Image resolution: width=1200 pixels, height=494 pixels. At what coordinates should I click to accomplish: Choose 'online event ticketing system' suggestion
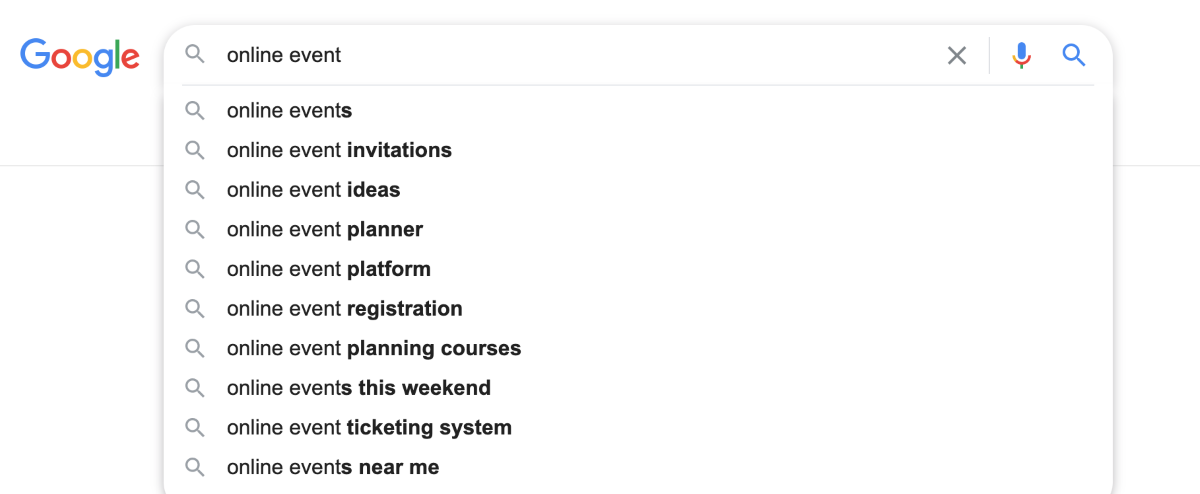638,428
